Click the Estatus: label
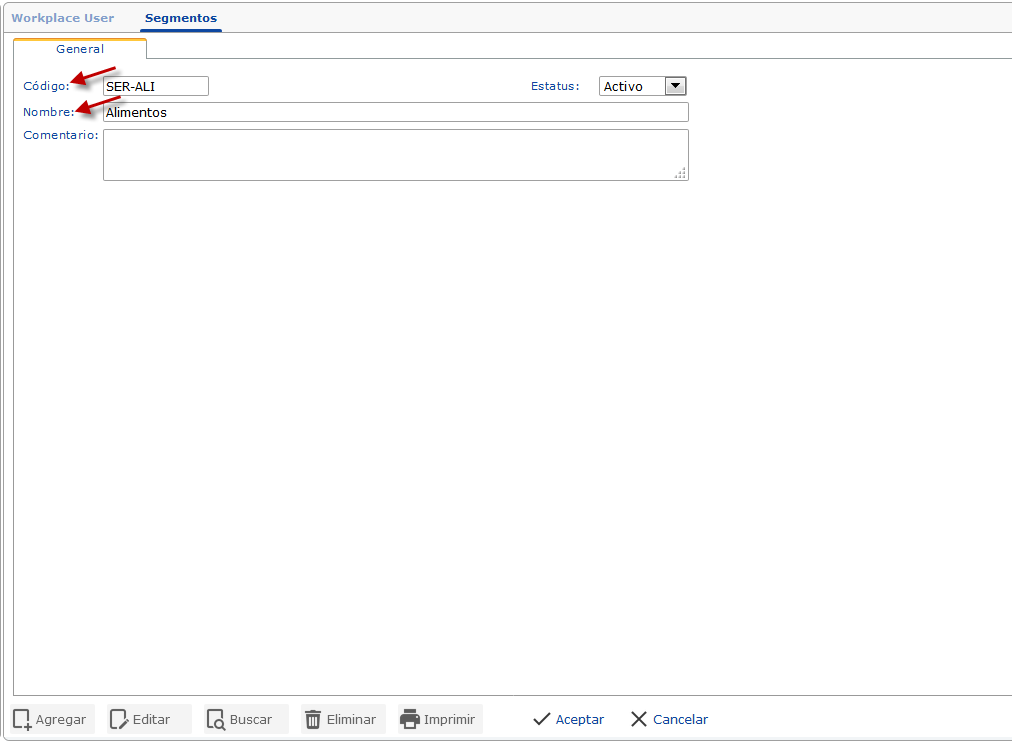1012x743 pixels. (555, 86)
